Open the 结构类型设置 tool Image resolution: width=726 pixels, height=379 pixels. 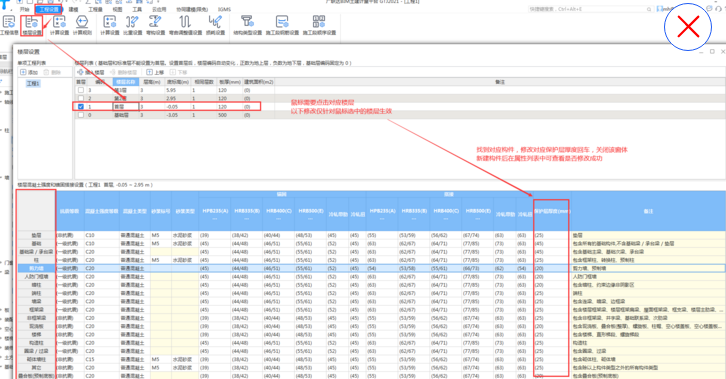247,25
